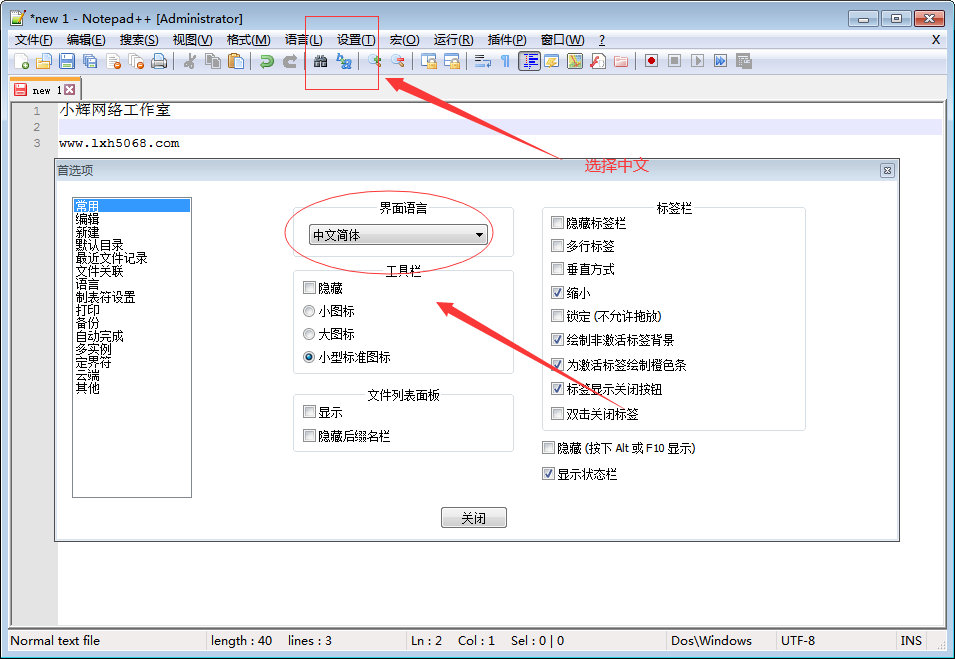The height and width of the screenshot is (659, 955).
Task: Toggle Word Wrap toolbar icon
Action: pyautogui.click(x=483, y=61)
